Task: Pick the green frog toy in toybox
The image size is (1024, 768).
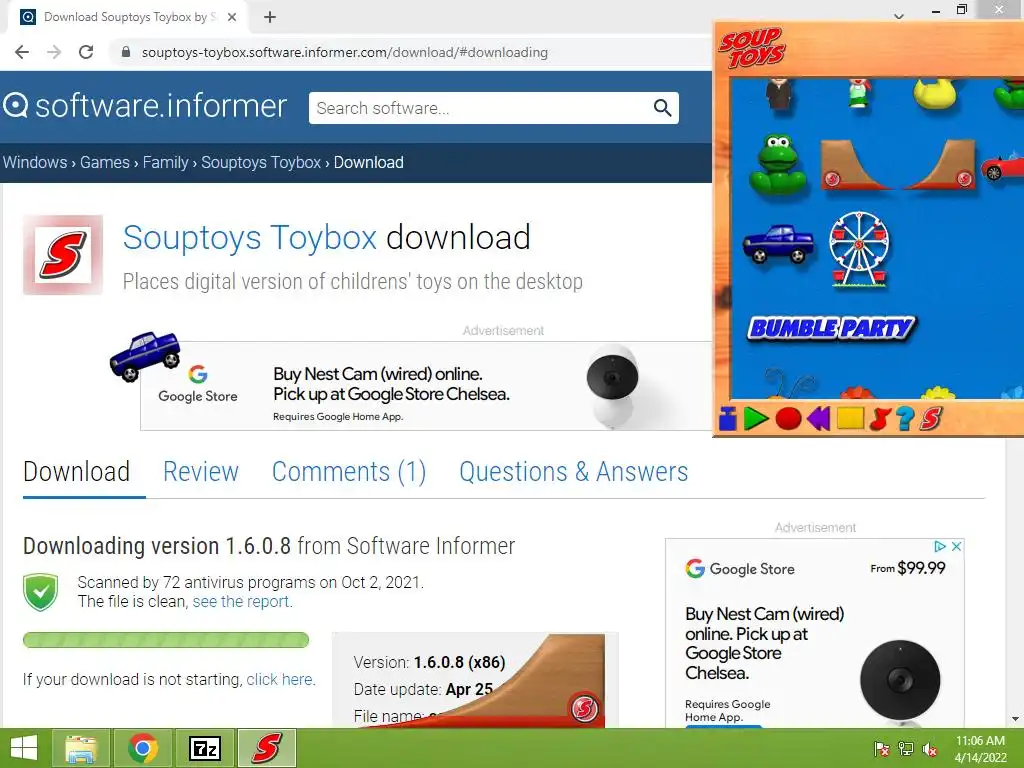Action: click(778, 164)
